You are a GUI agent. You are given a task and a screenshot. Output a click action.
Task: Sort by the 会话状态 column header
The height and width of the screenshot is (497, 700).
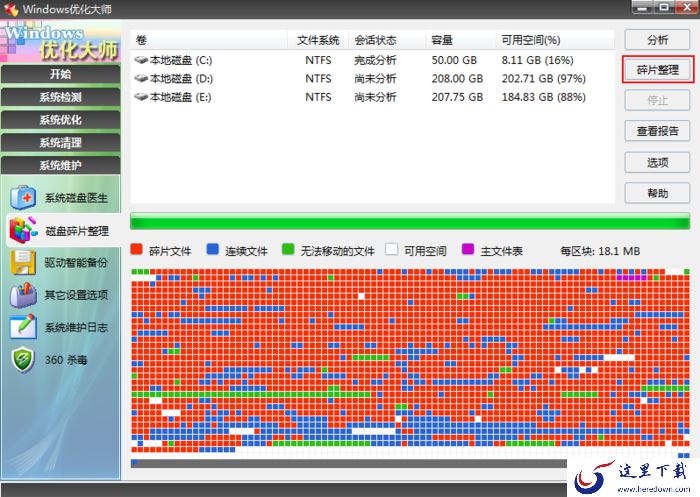tap(387, 40)
